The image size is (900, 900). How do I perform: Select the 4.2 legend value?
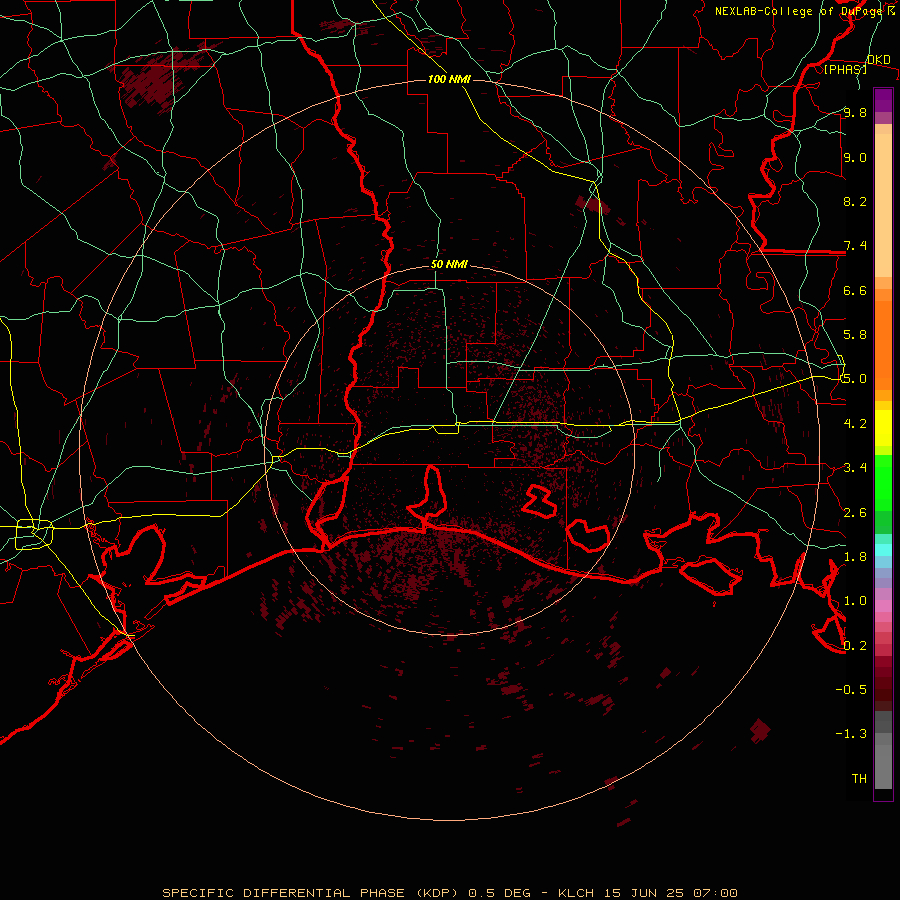855,424
